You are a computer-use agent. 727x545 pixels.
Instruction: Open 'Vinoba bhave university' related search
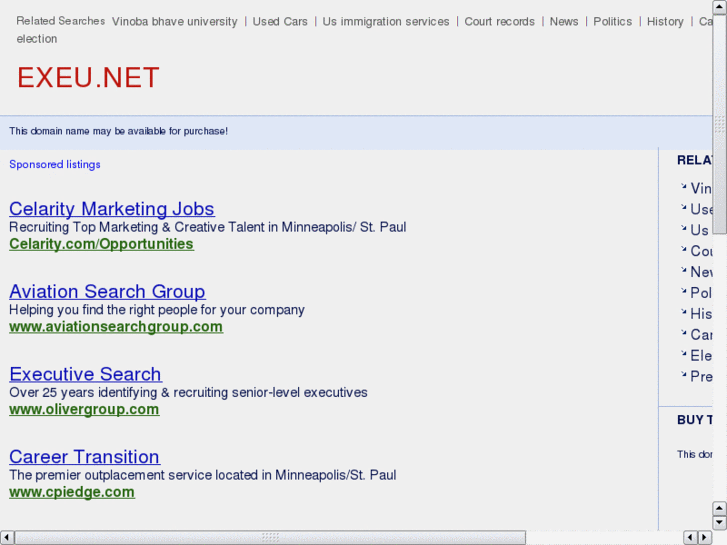pos(175,21)
